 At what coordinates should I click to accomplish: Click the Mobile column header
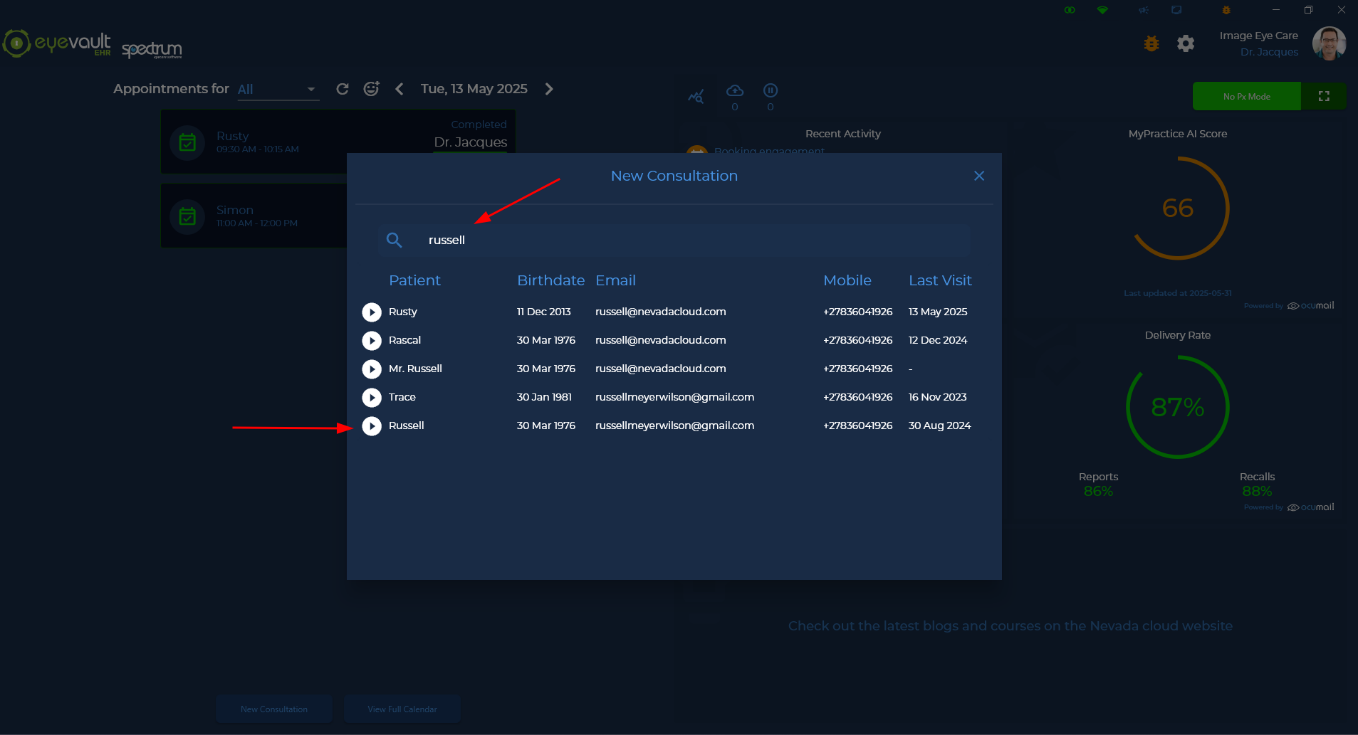coord(847,281)
